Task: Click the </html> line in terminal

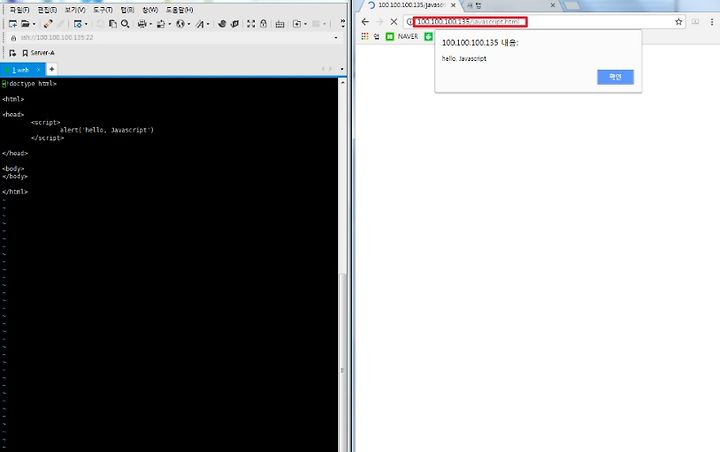Action: [15, 192]
